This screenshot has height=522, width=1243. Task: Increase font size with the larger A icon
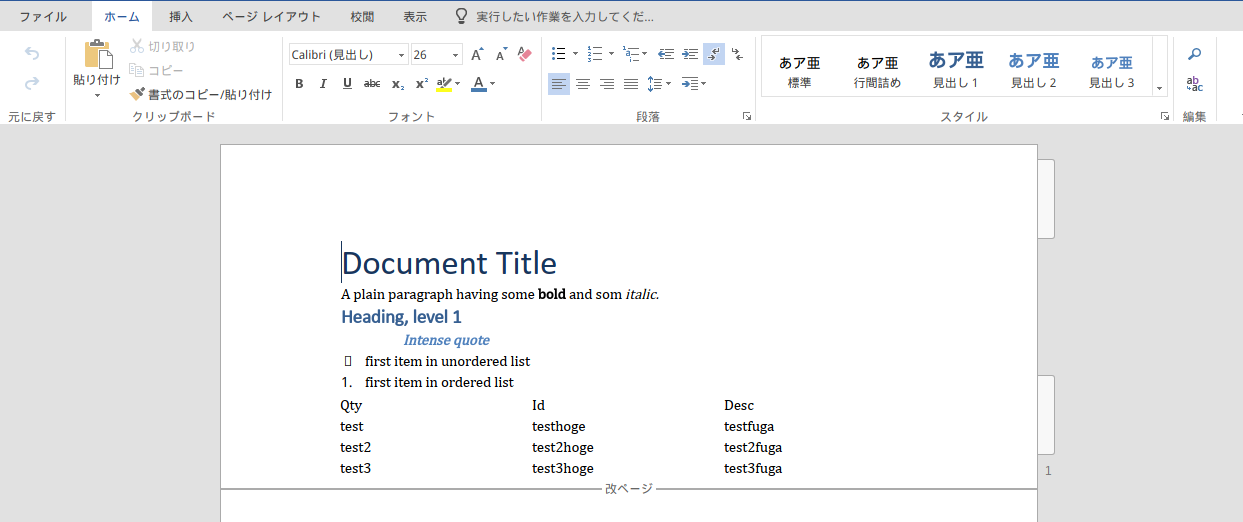tap(477, 54)
